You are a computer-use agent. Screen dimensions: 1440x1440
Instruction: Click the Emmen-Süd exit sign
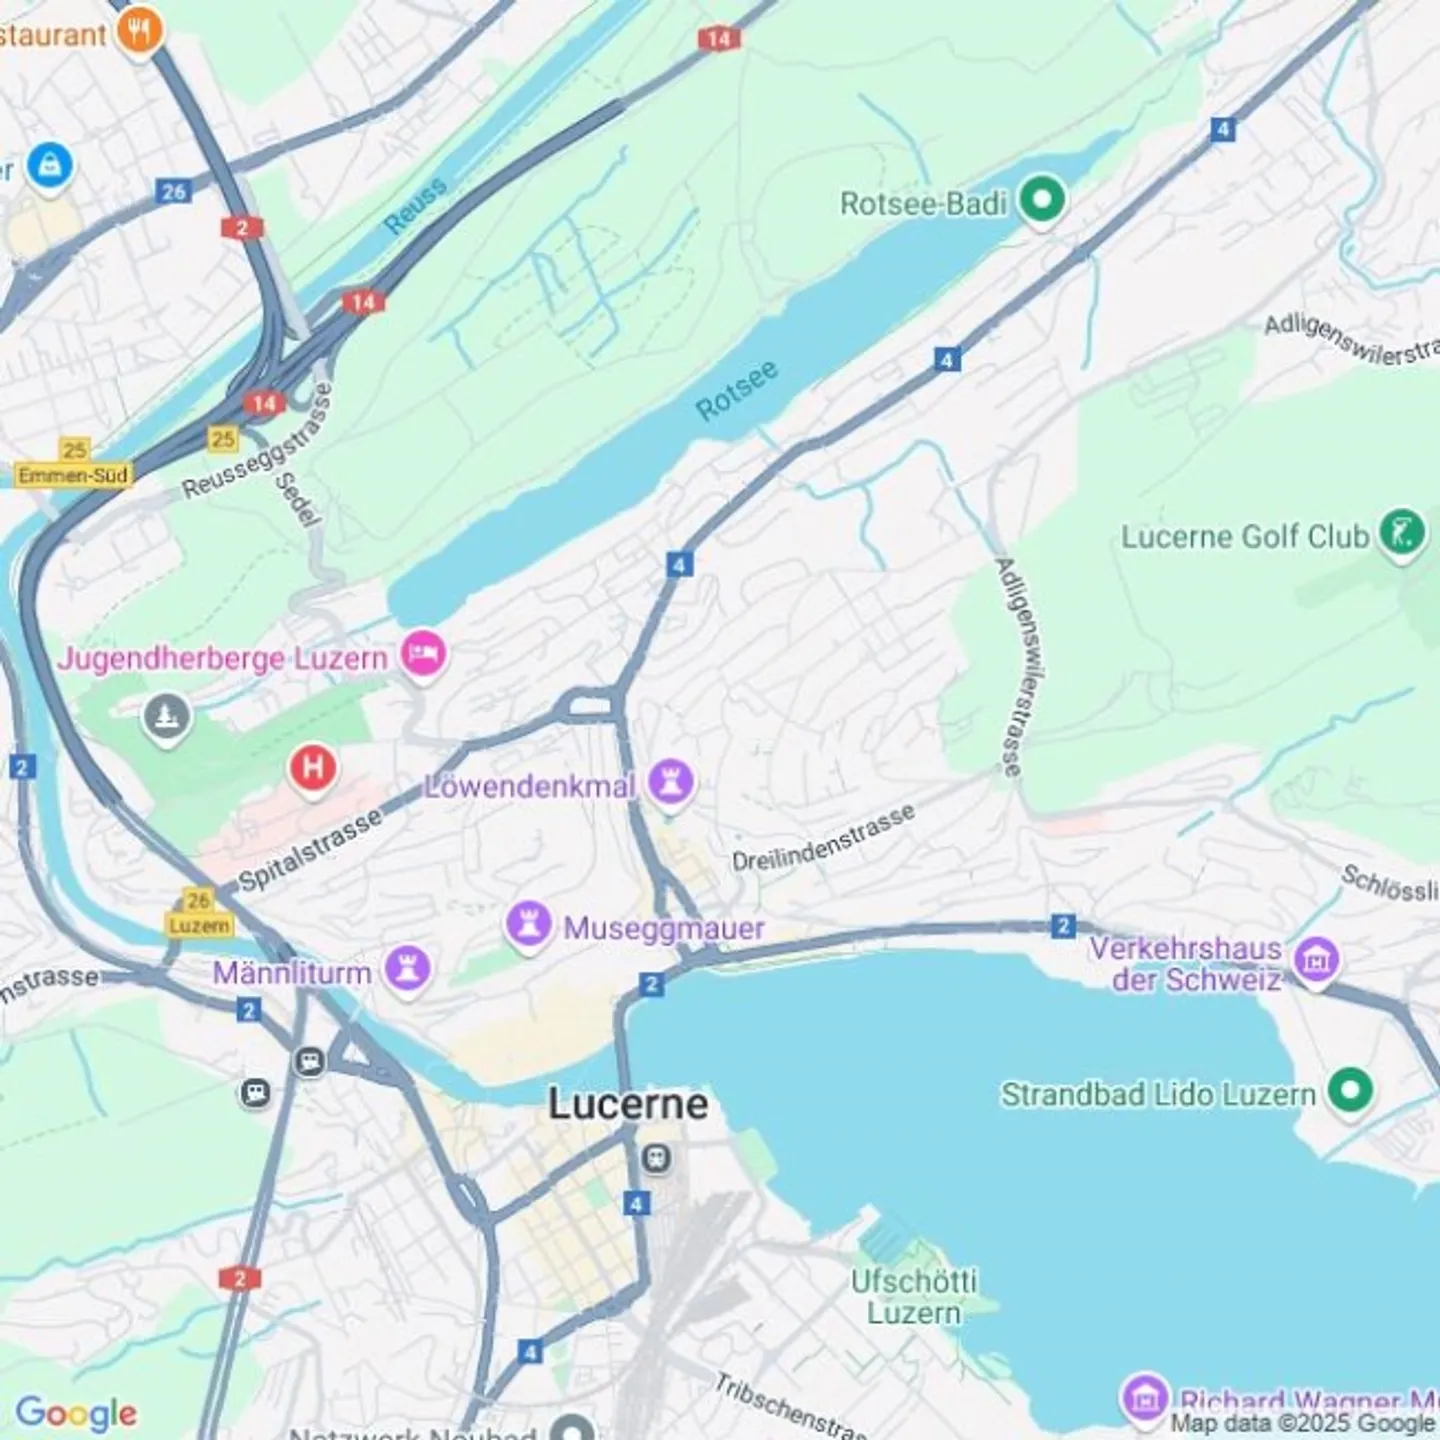point(72,475)
